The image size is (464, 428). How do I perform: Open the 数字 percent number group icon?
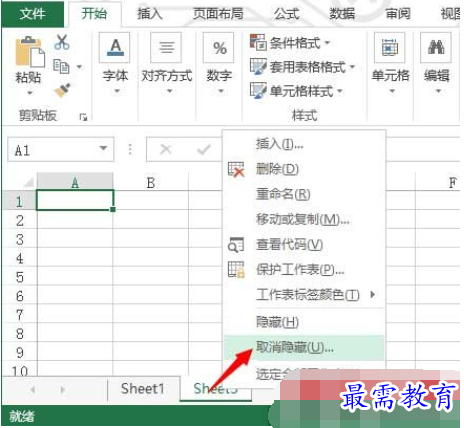click(x=219, y=48)
